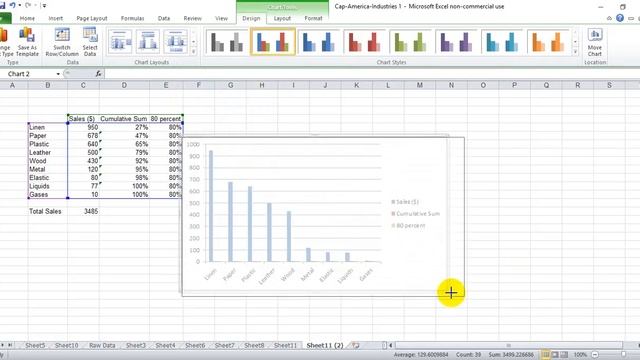
Task: Select column H header
Action: [262, 85]
